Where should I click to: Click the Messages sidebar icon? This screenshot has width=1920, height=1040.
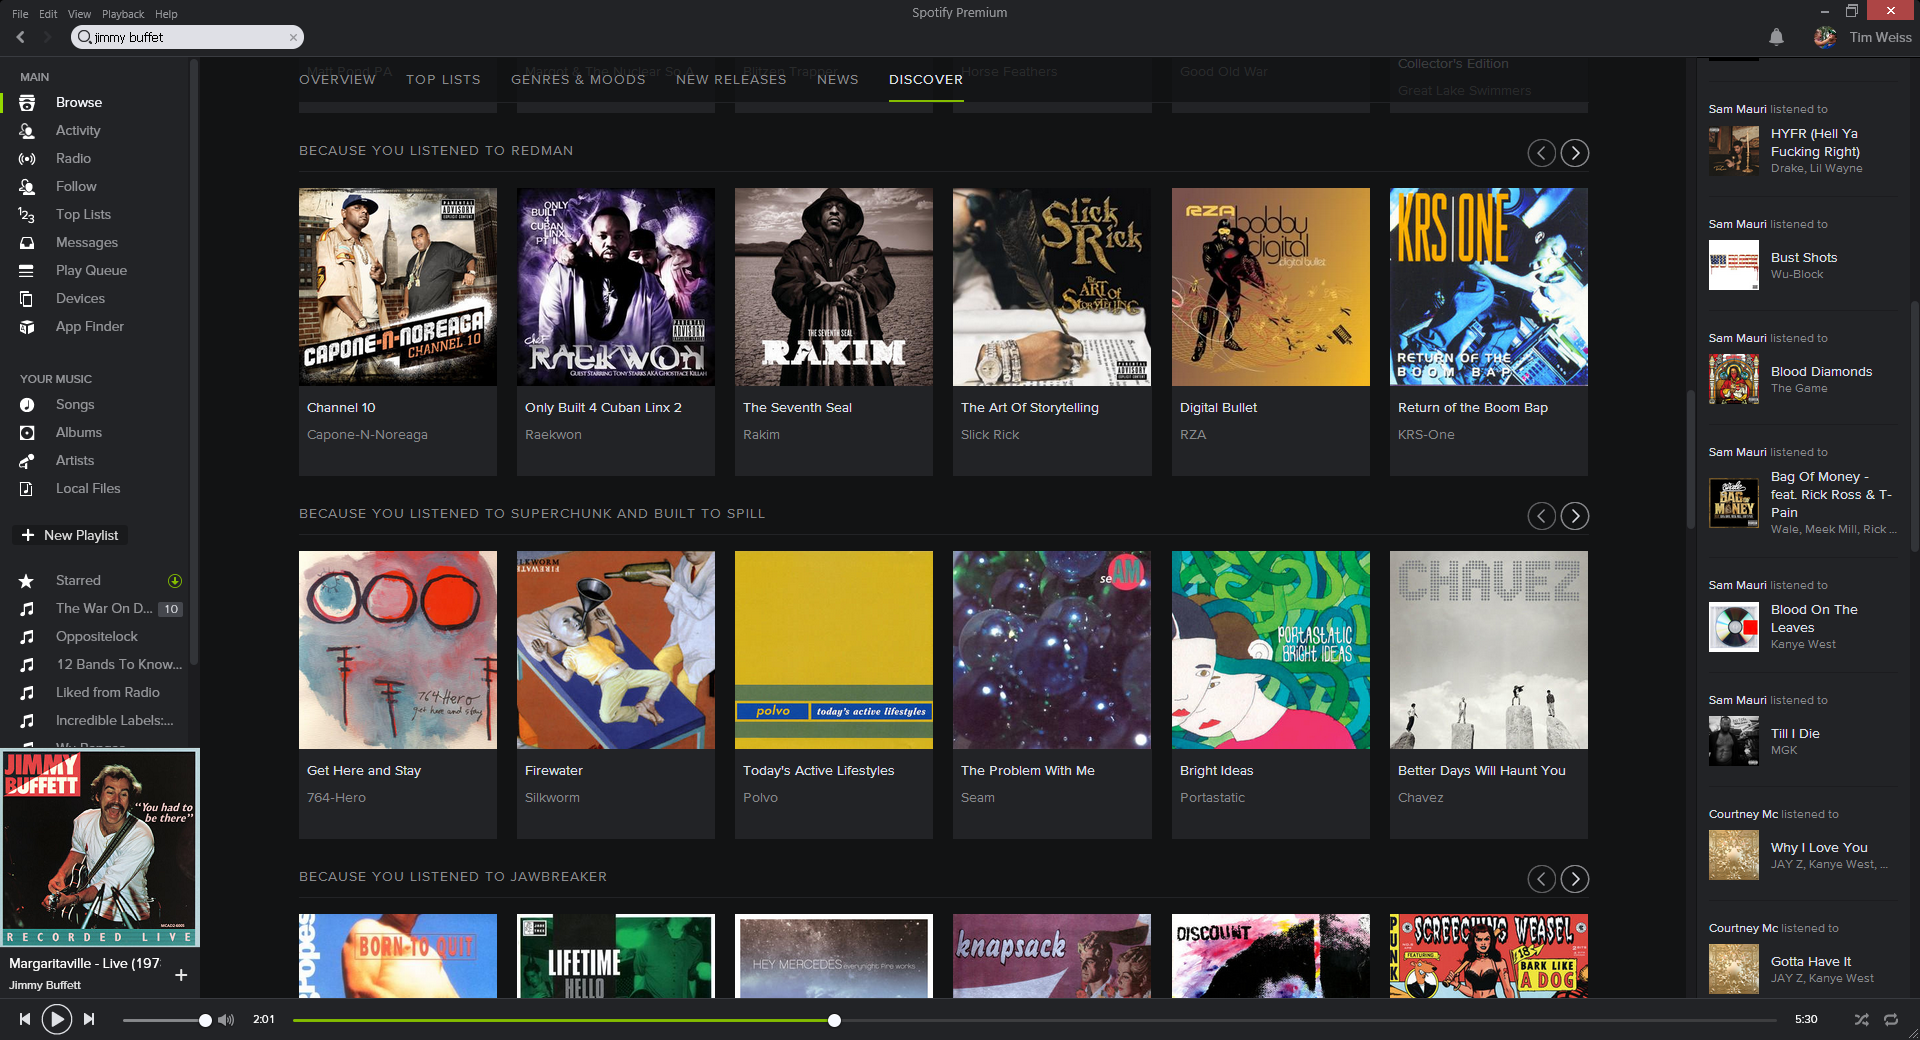click(x=27, y=243)
